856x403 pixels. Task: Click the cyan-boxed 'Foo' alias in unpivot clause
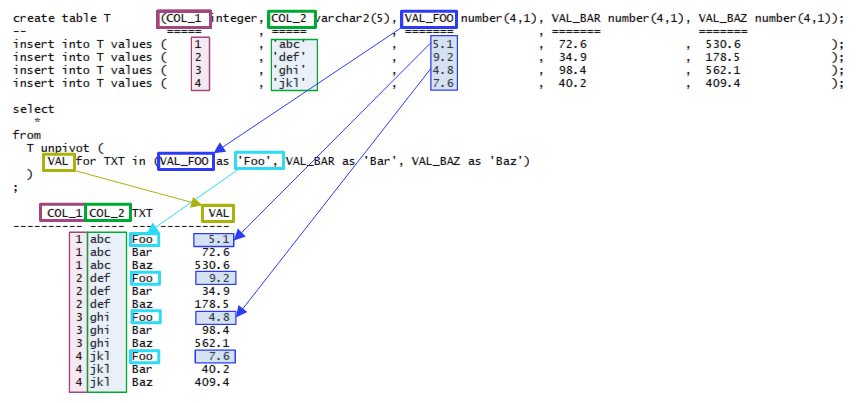click(260, 161)
